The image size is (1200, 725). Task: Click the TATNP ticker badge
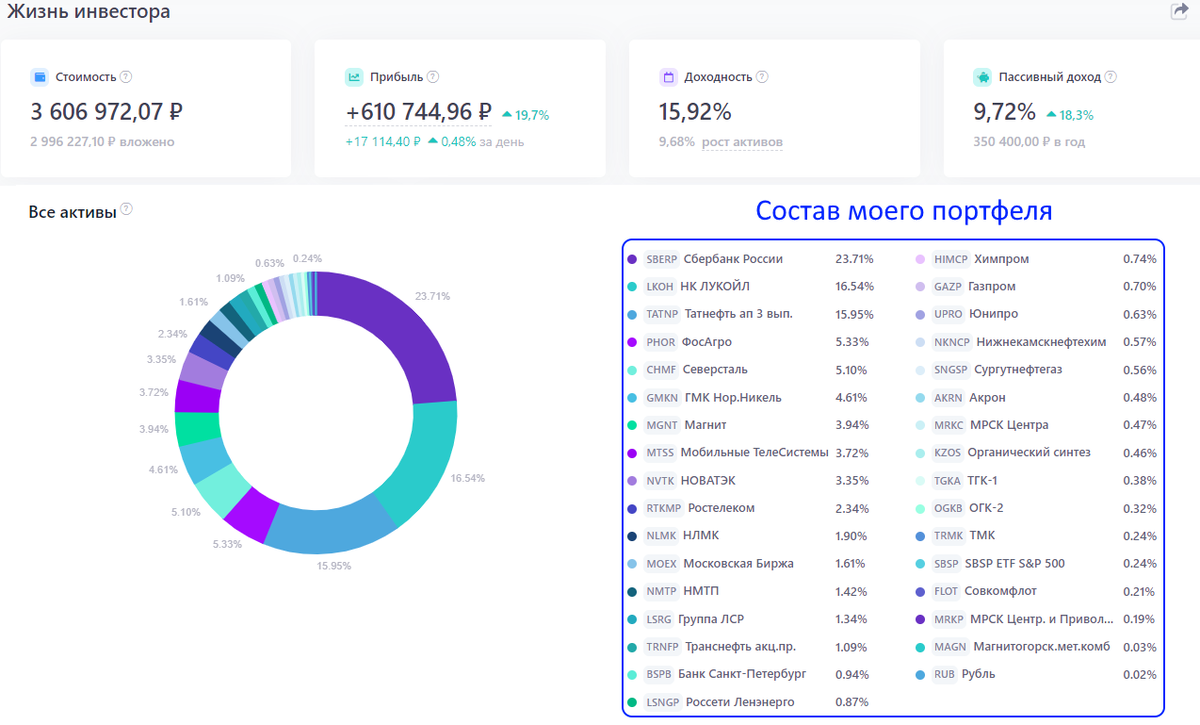[662, 314]
